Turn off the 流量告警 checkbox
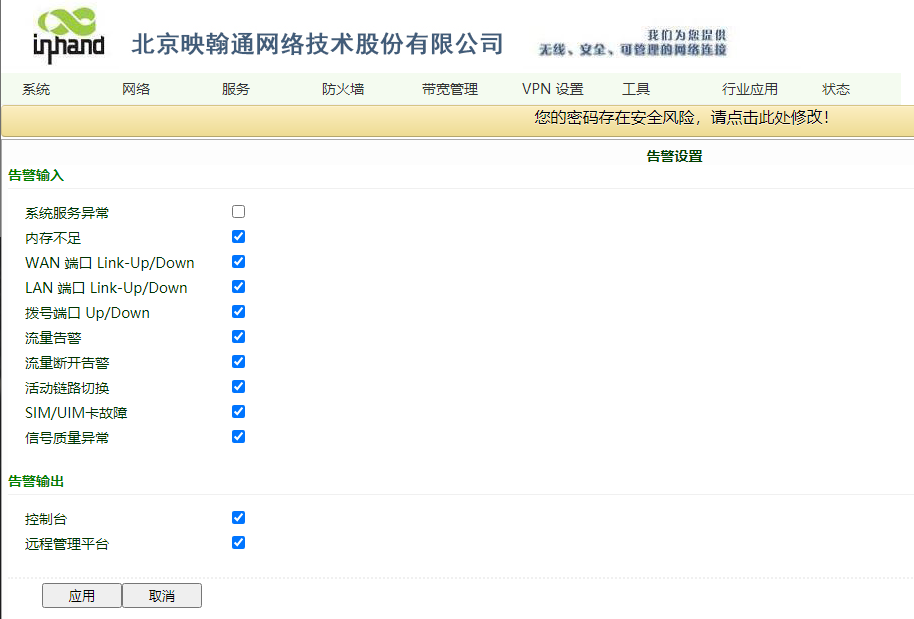914x619 pixels. (x=237, y=337)
